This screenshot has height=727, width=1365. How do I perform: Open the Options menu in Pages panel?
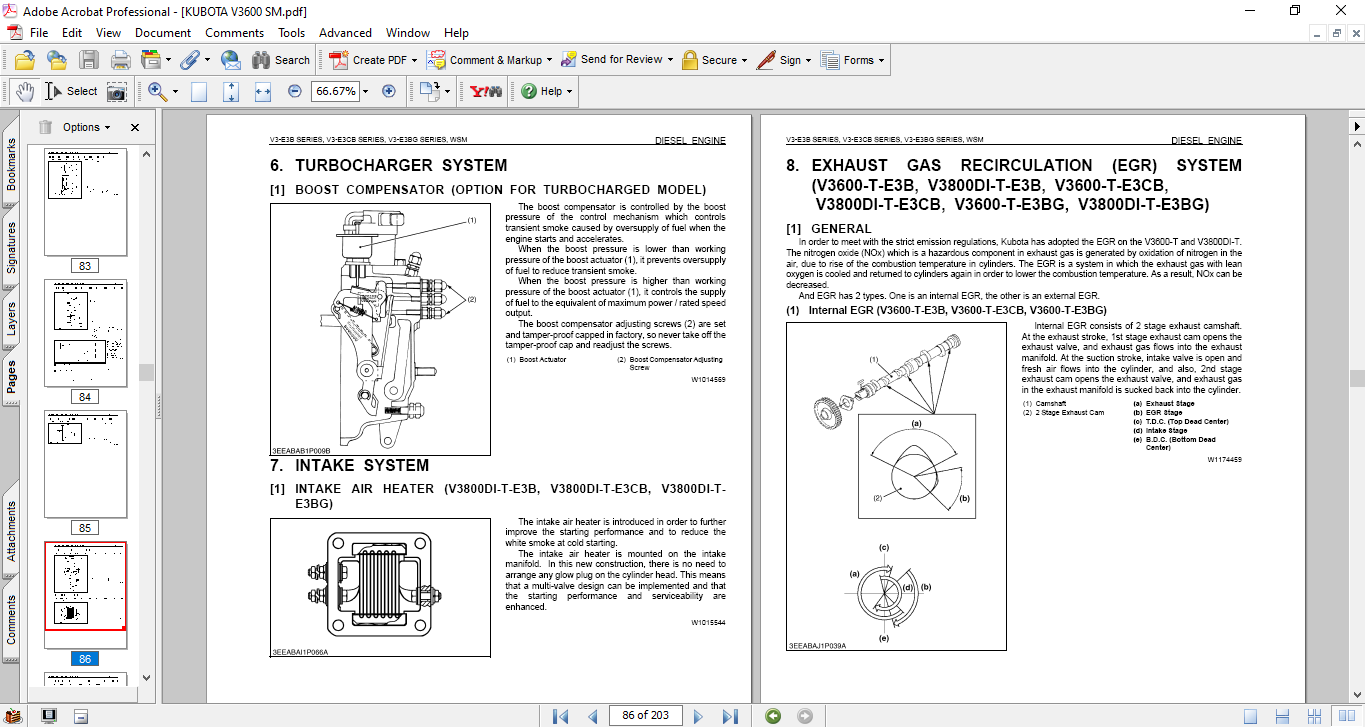[x=81, y=127]
